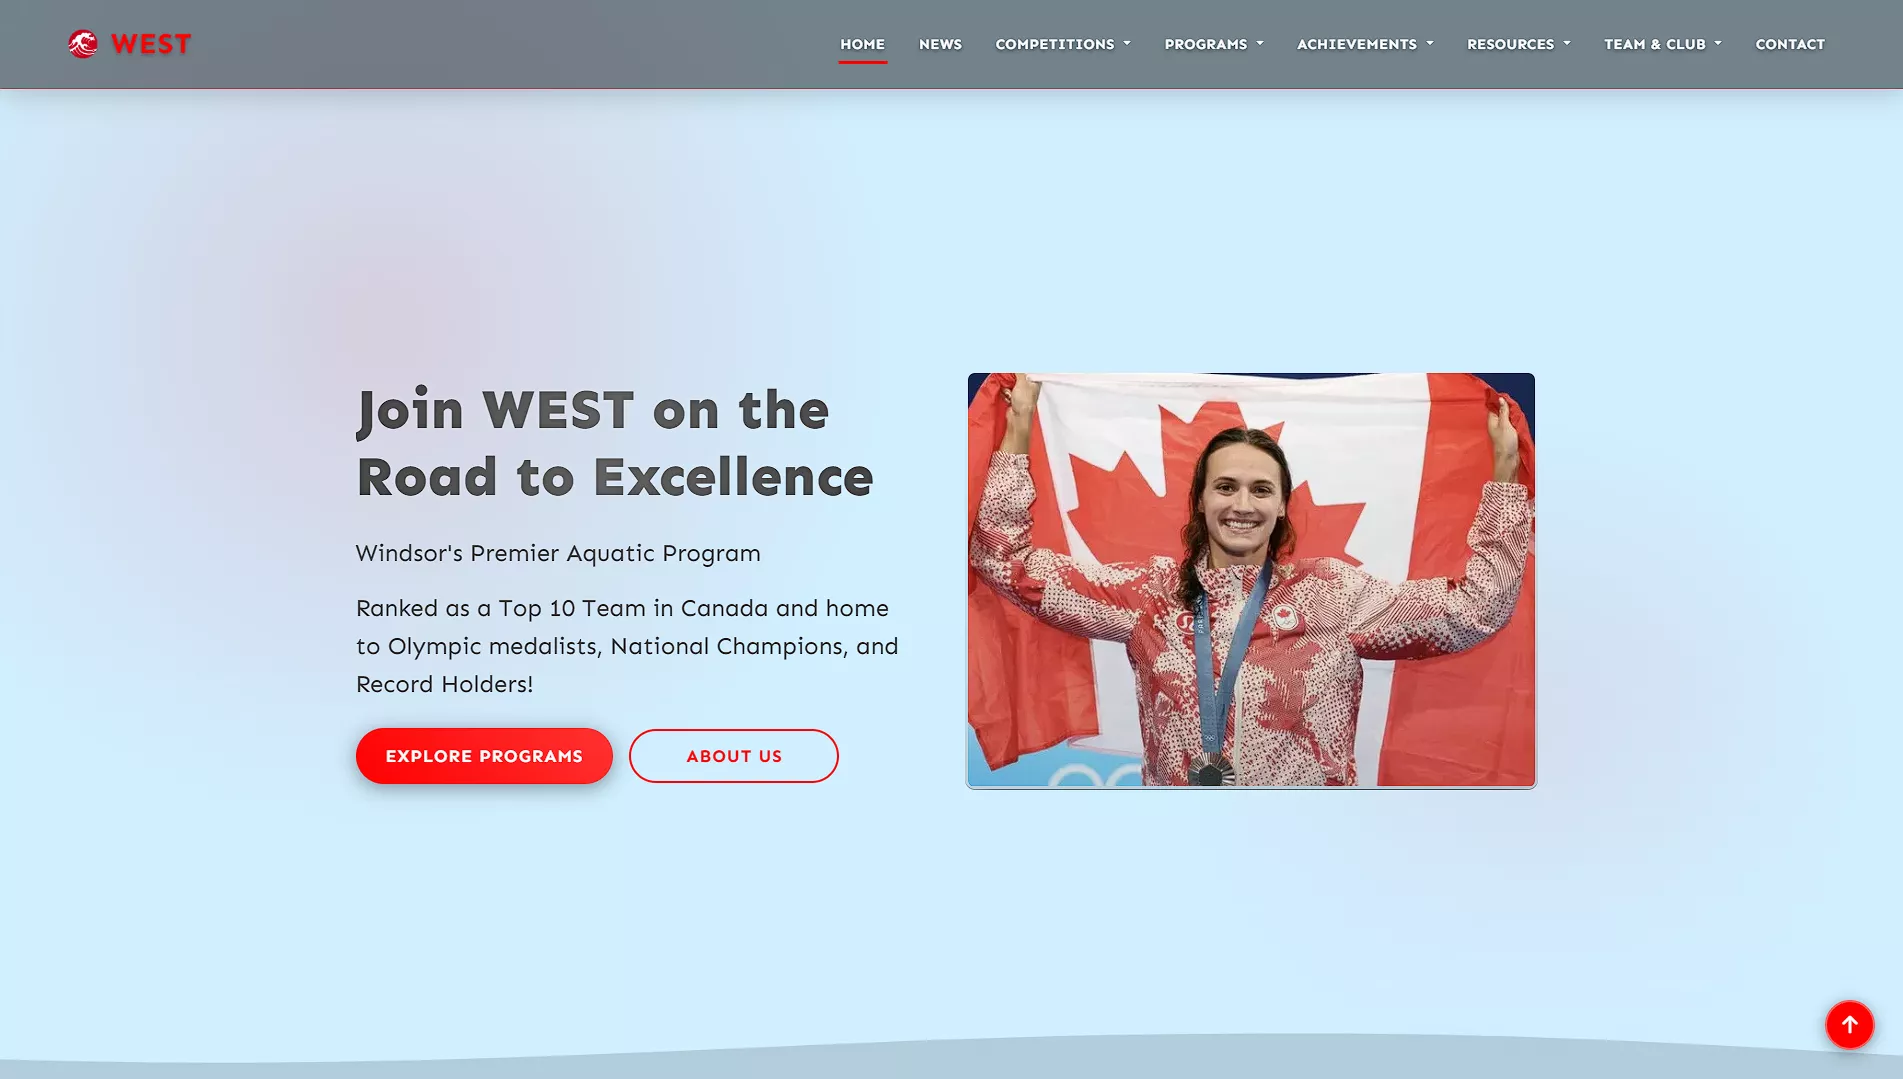This screenshot has width=1903, height=1079.
Task: Select the Team & Club menu label
Action: [1654, 44]
